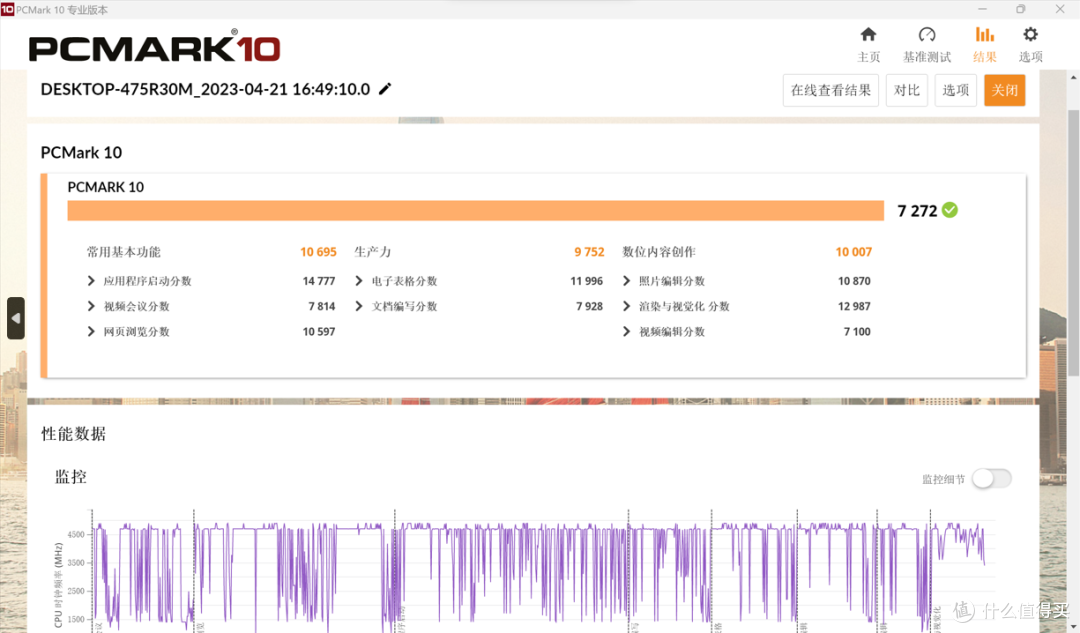Select the 结果 results bar-chart icon
Screen dimensions: 1080x633
(x=985, y=34)
